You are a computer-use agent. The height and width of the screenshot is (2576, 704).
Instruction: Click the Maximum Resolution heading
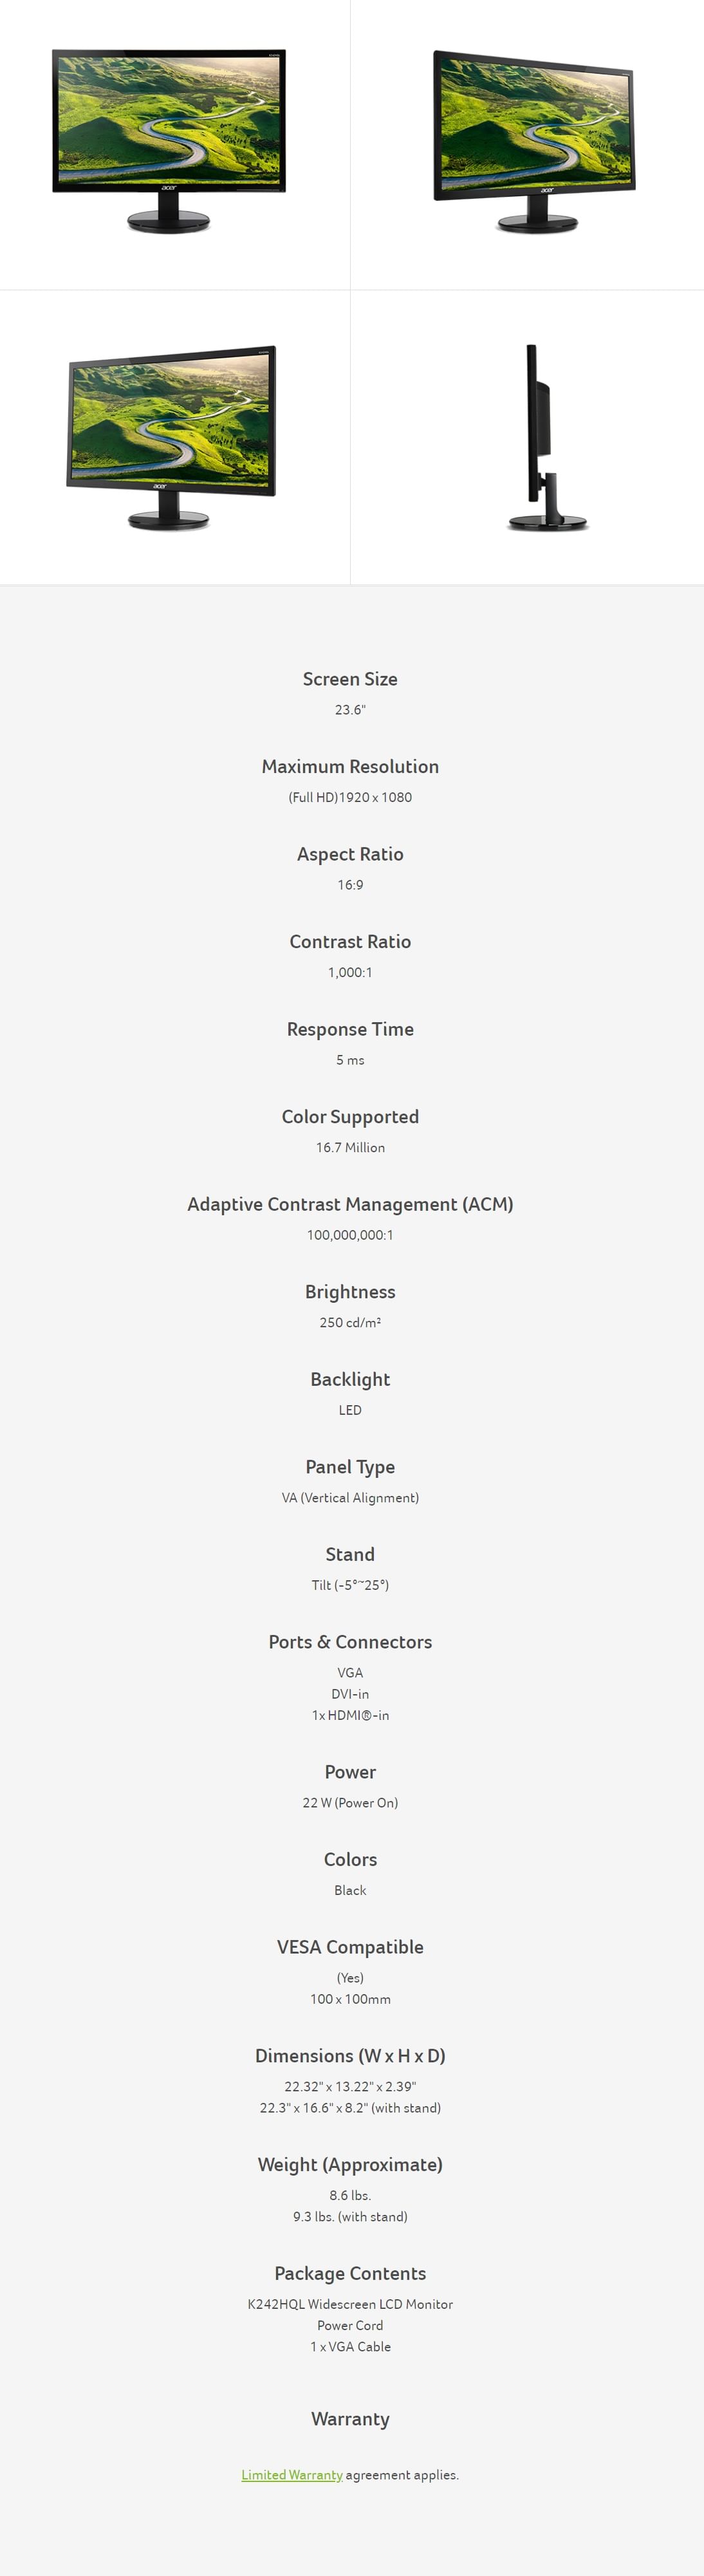pyautogui.click(x=350, y=766)
